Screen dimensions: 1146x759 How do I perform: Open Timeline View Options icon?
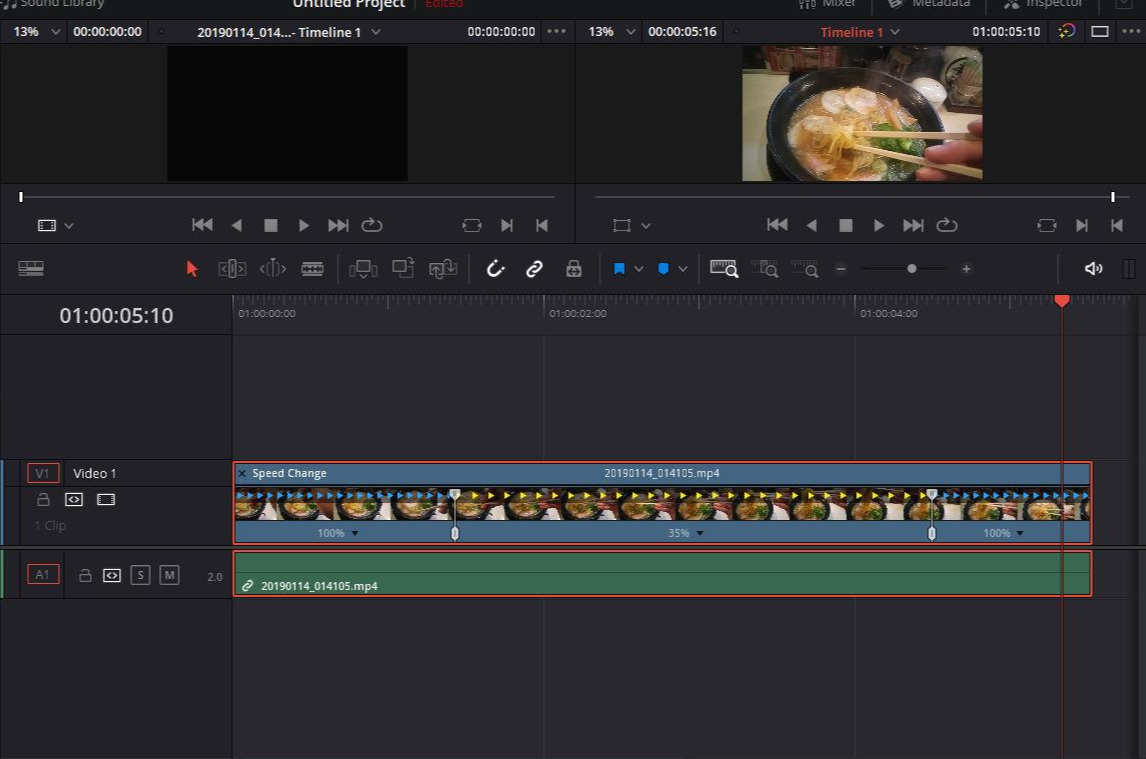[x=31, y=269]
